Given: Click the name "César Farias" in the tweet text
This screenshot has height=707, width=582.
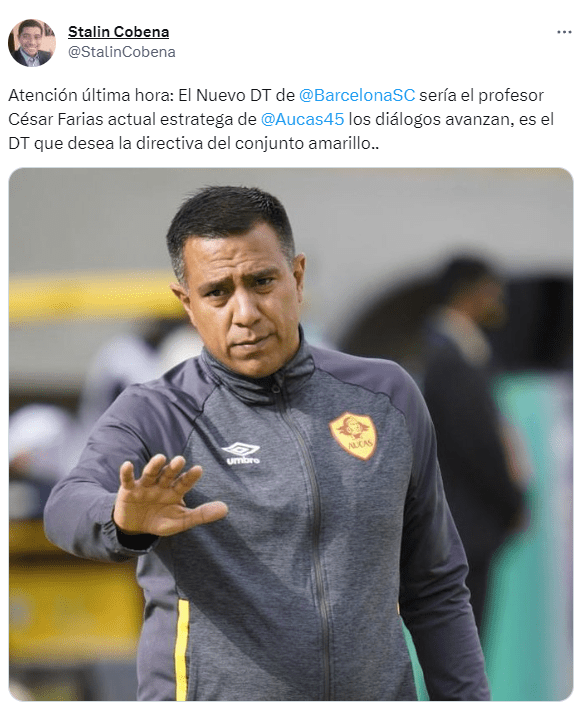Looking at the screenshot, I should pos(56,119).
